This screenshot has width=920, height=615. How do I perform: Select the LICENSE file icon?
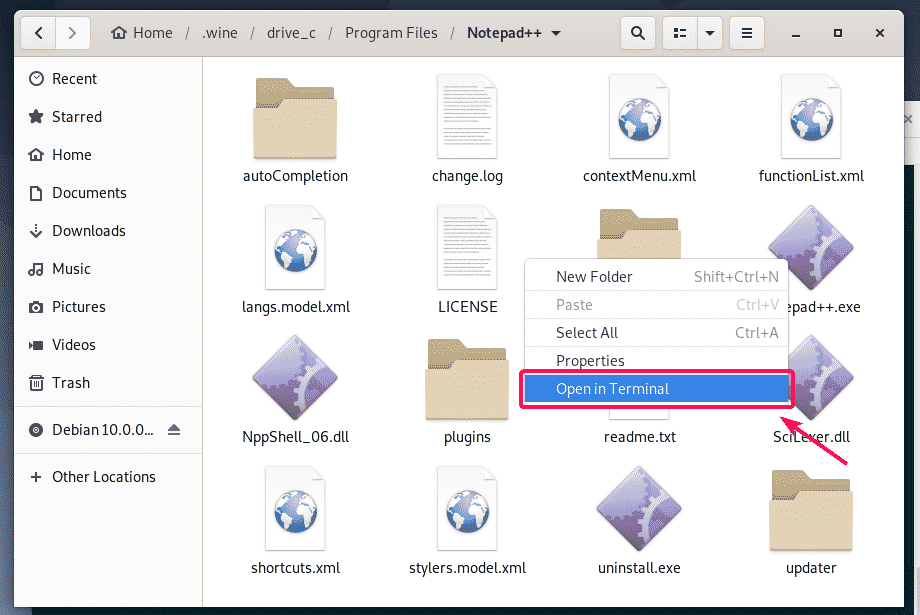click(x=467, y=248)
